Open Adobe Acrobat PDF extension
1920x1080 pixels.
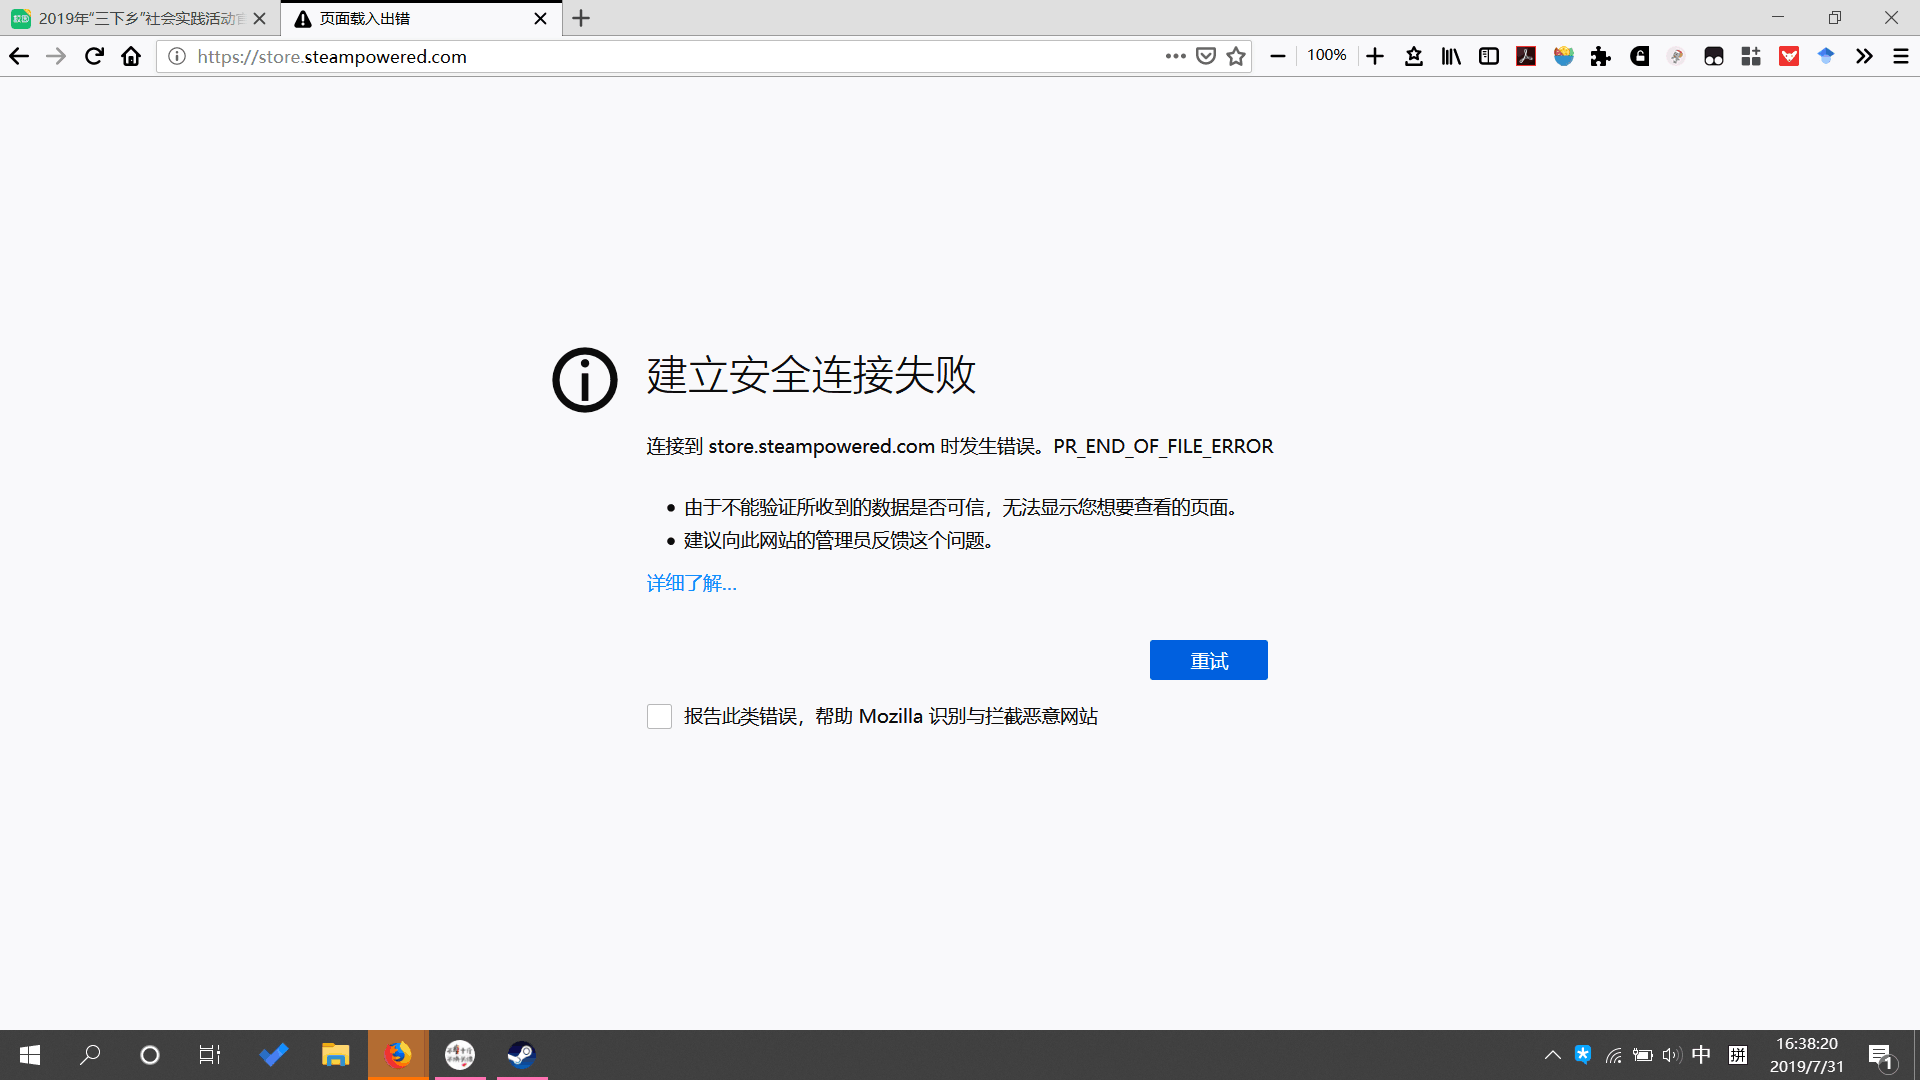1526,56
